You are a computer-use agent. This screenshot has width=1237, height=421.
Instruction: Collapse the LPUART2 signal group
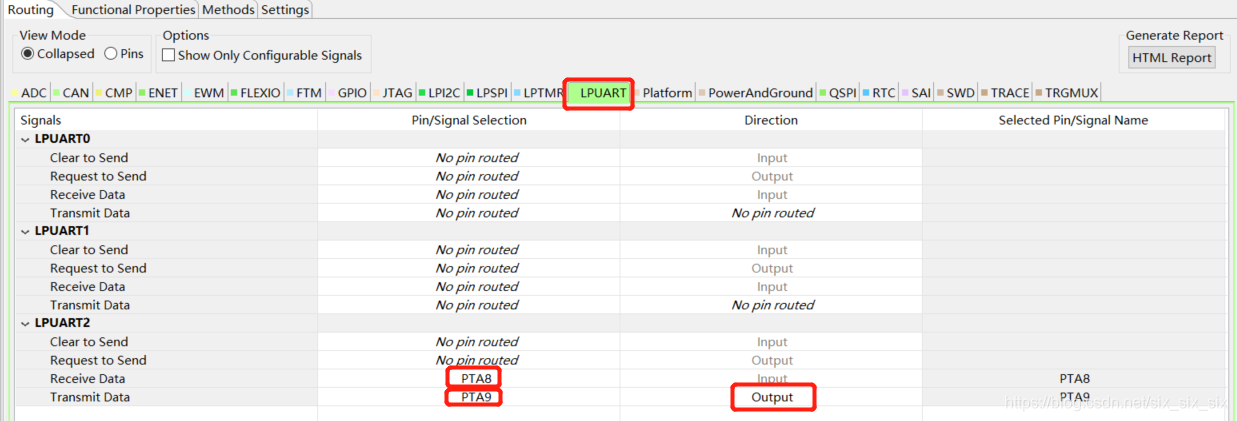point(25,323)
